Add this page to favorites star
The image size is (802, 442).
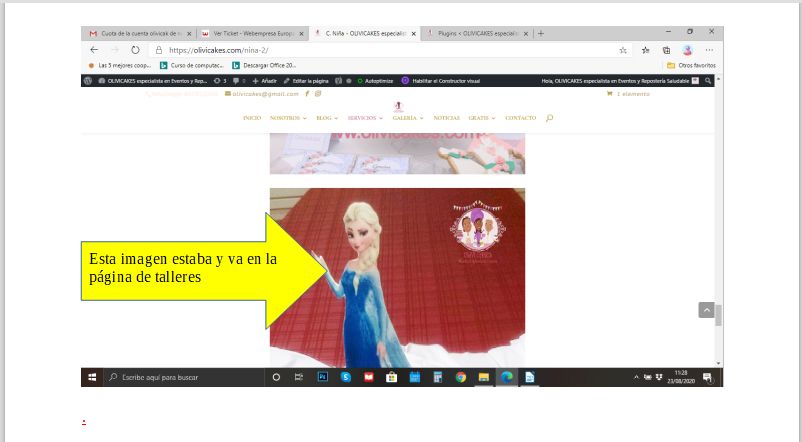tap(623, 50)
